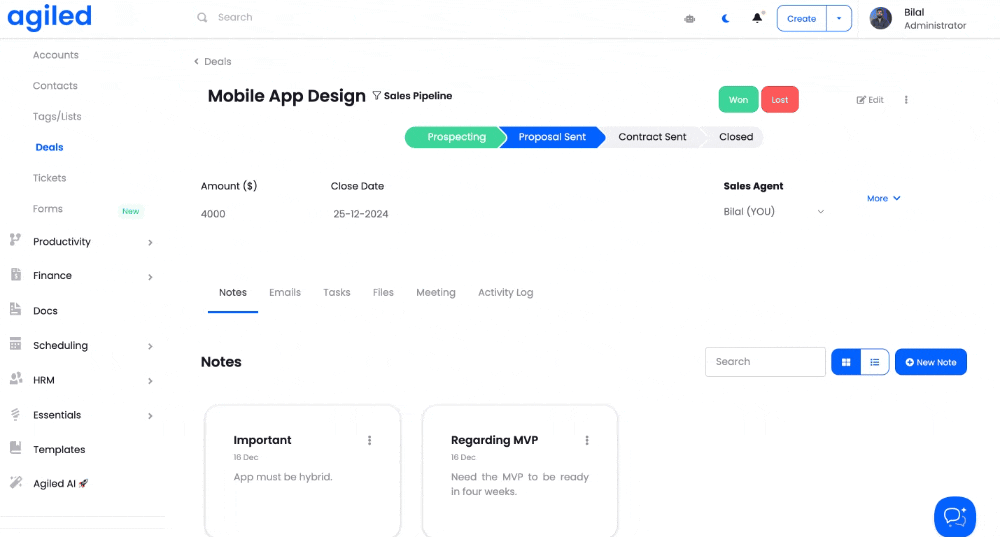Screen dimensions: 1000x537
Task: Expand the Essentials menu chevron
Action: pos(151,416)
